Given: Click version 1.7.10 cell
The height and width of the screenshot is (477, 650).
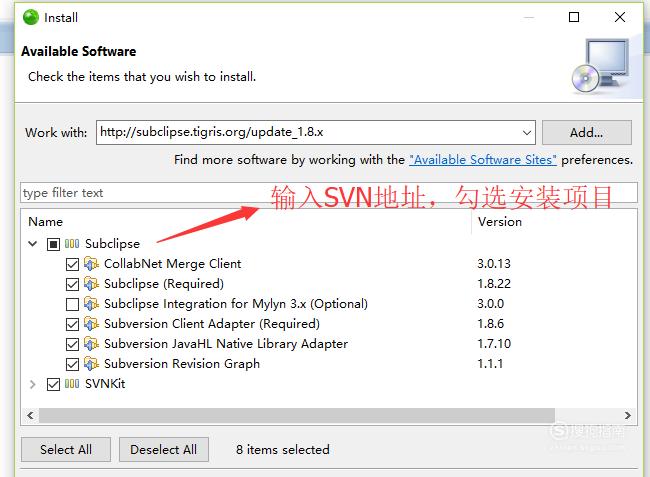Looking at the screenshot, I should click(494, 344).
